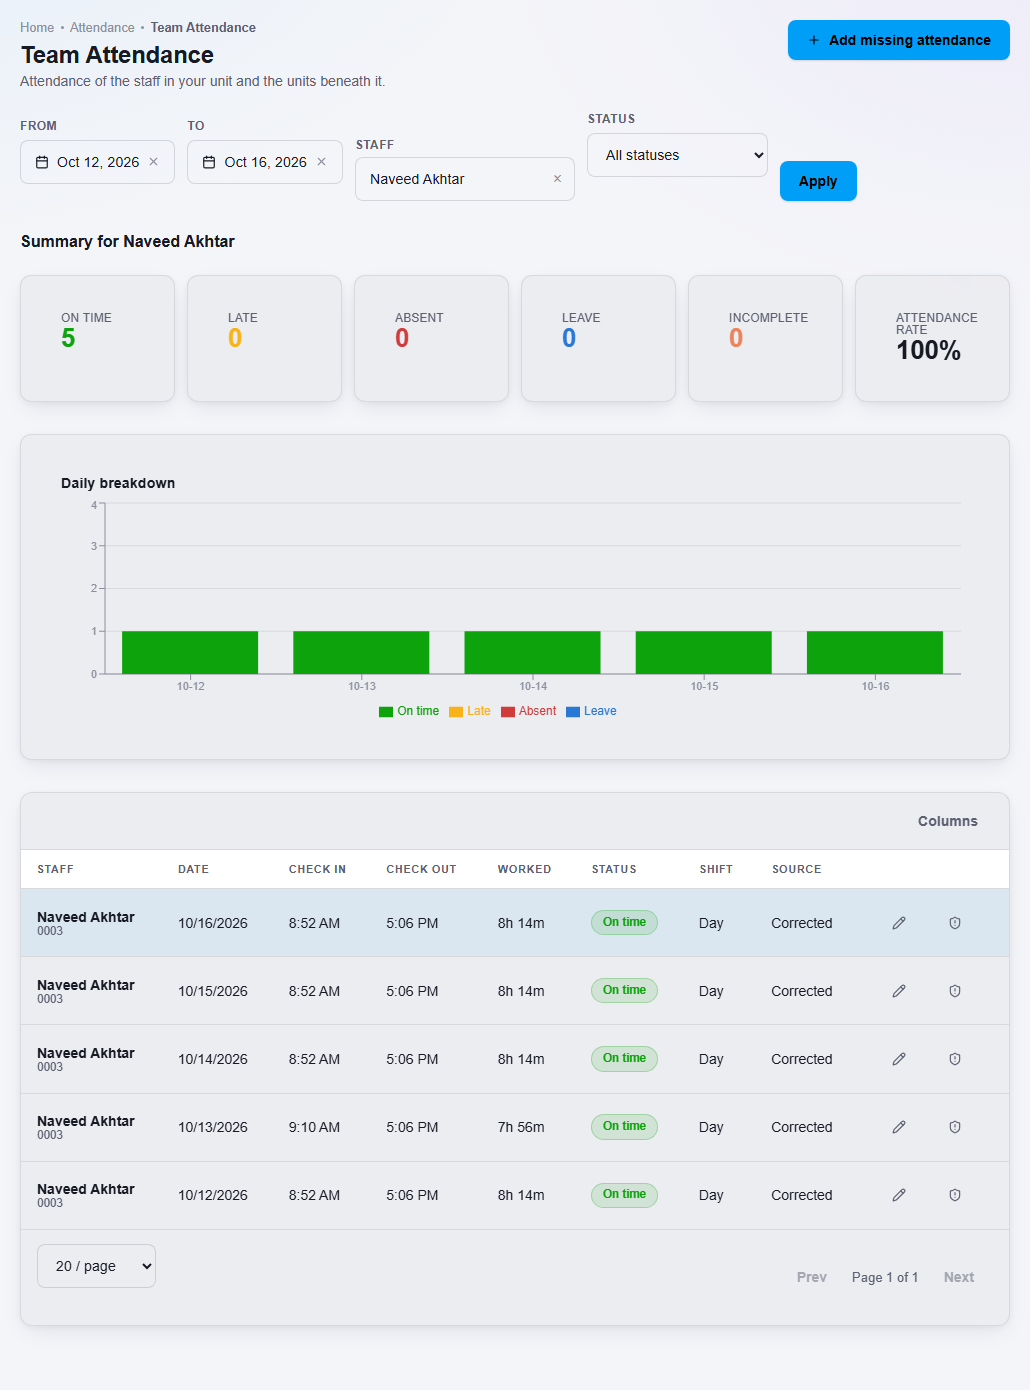Toggle the Leave legend series
The image size is (1030, 1390).
[592, 711]
